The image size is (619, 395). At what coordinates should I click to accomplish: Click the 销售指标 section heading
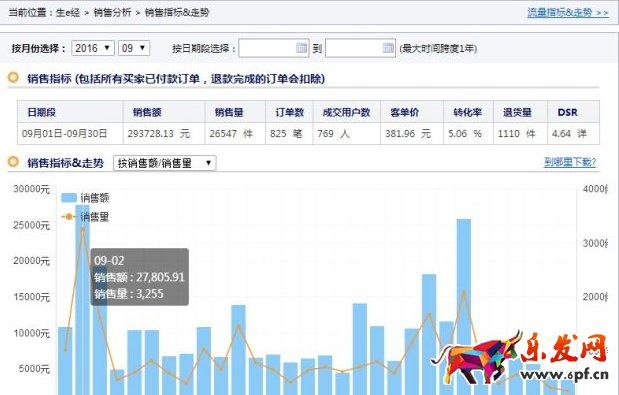tap(176, 79)
